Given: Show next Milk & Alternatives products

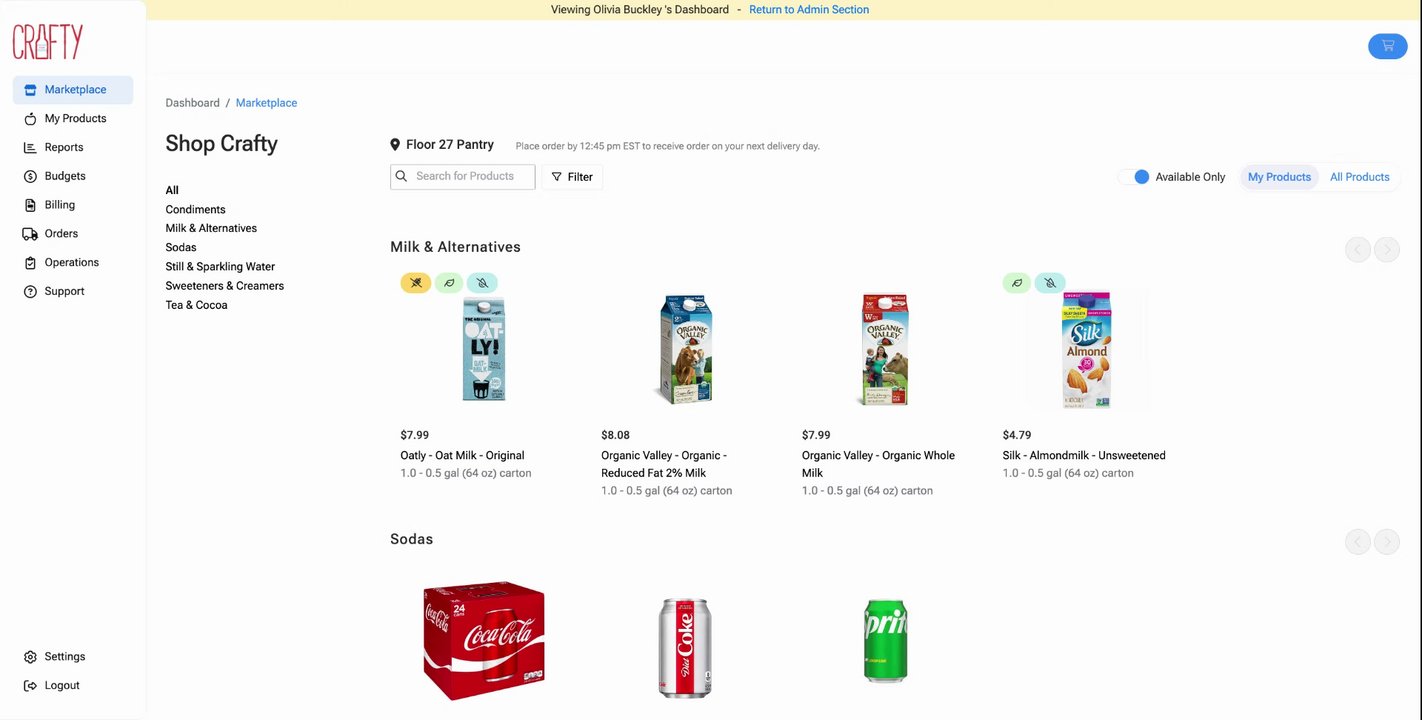Looking at the screenshot, I should click(x=1386, y=250).
